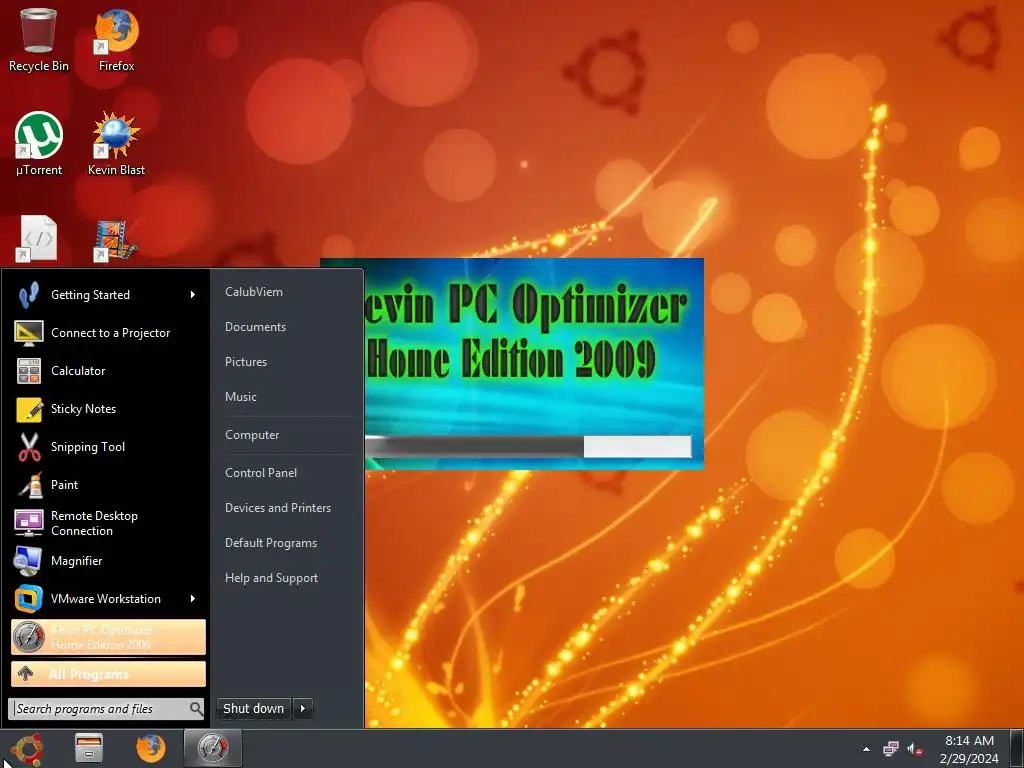This screenshot has width=1024, height=768.
Task: Launch Firefox from the desktop shortcut
Action: (116, 39)
